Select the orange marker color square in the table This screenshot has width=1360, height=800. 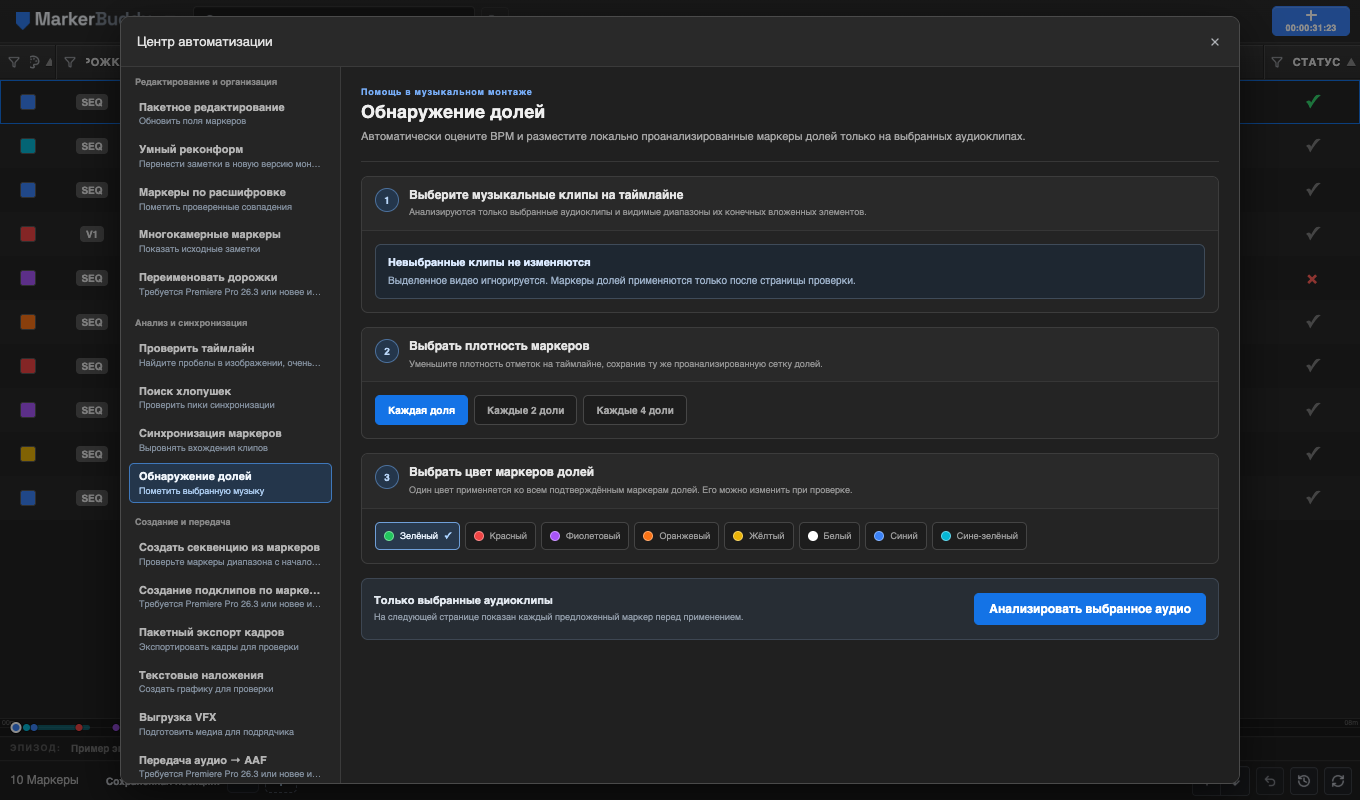coord(28,322)
